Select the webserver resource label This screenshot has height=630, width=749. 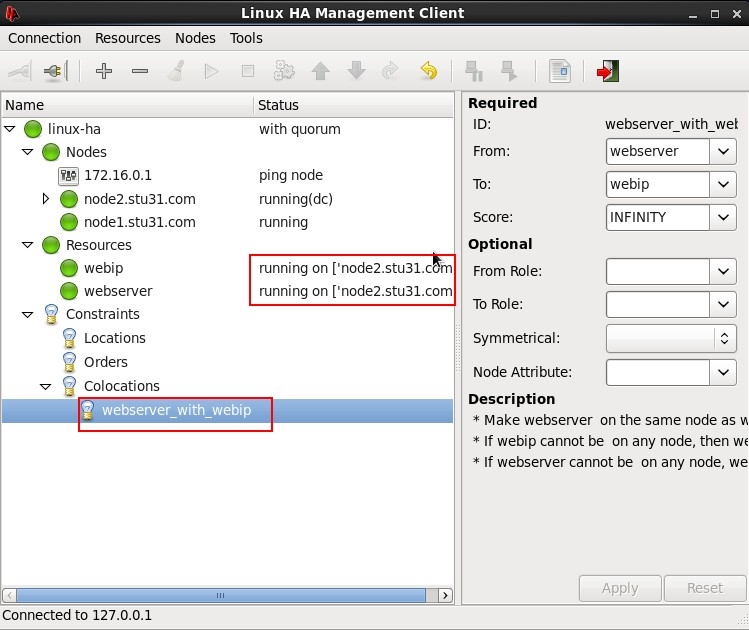(x=118, y=291)
